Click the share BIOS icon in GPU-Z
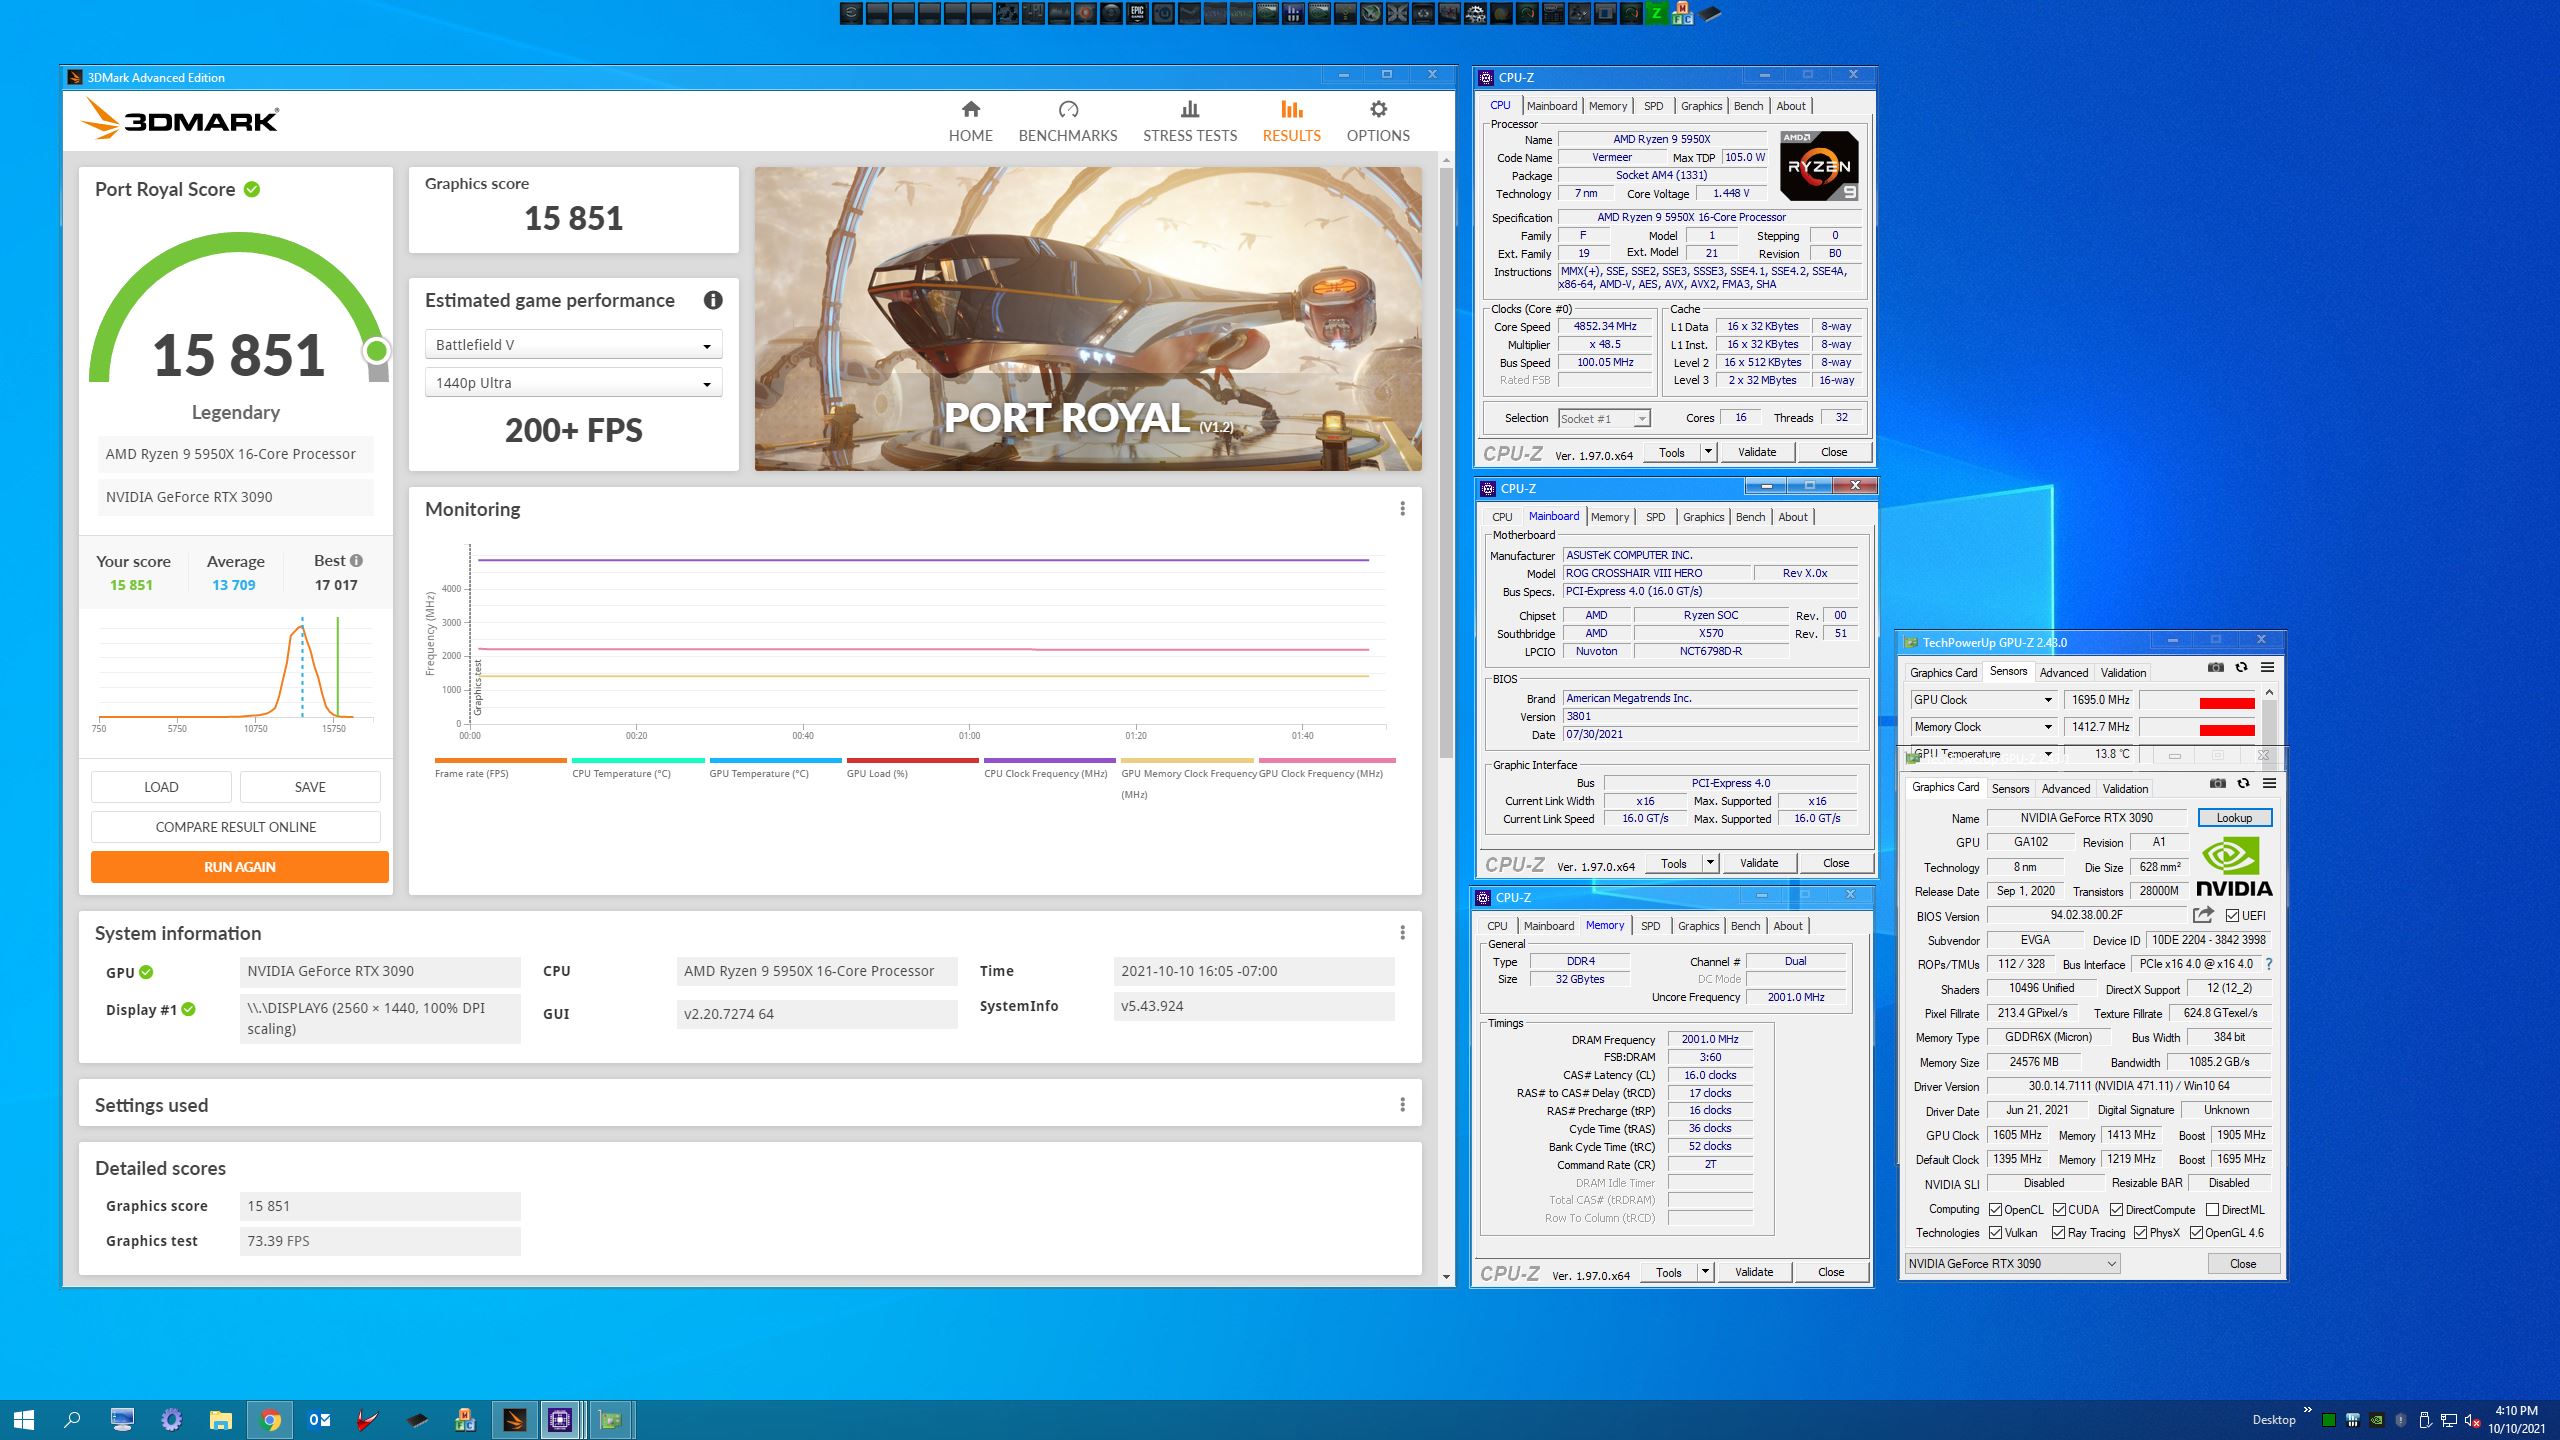Viewport: 2560px width, 1440px height. tap(2203, 915)
